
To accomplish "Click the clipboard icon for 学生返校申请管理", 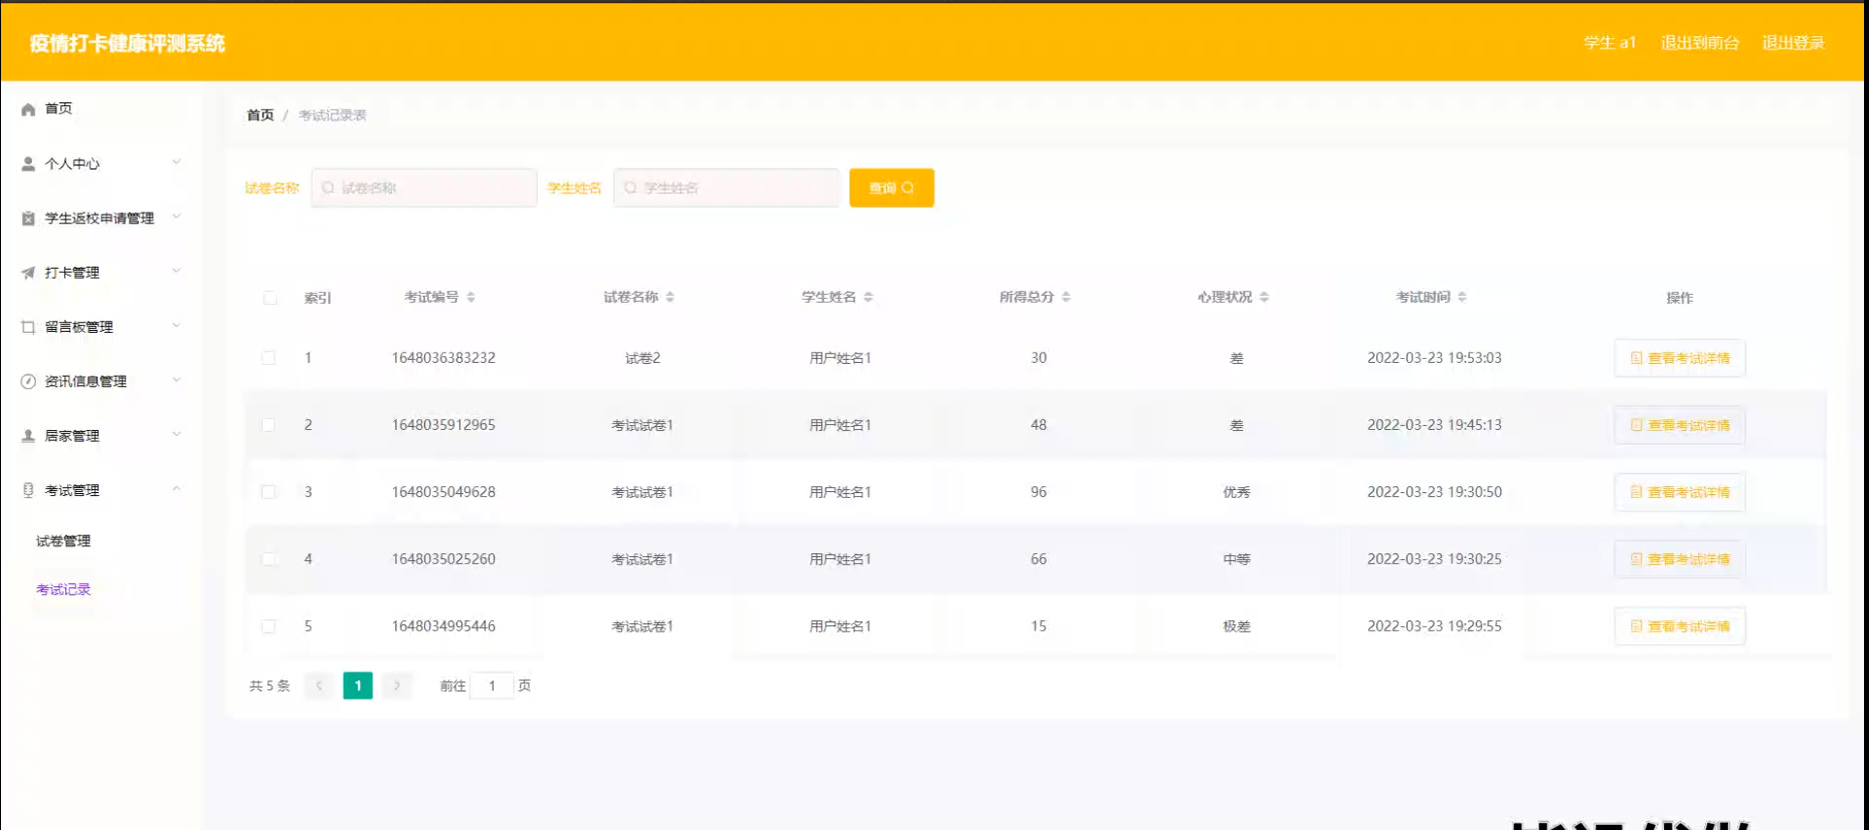I will point(28,218).
